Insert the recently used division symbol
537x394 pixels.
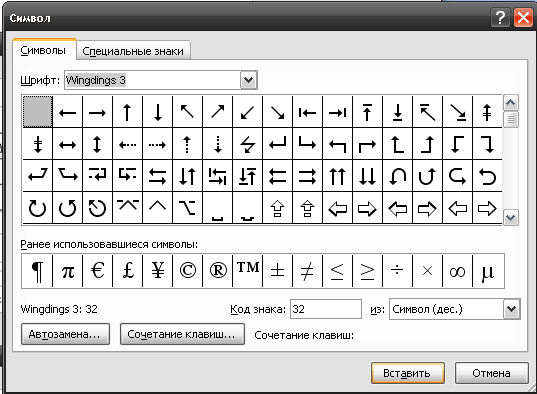pyautogui.click(x=397, y=271)
